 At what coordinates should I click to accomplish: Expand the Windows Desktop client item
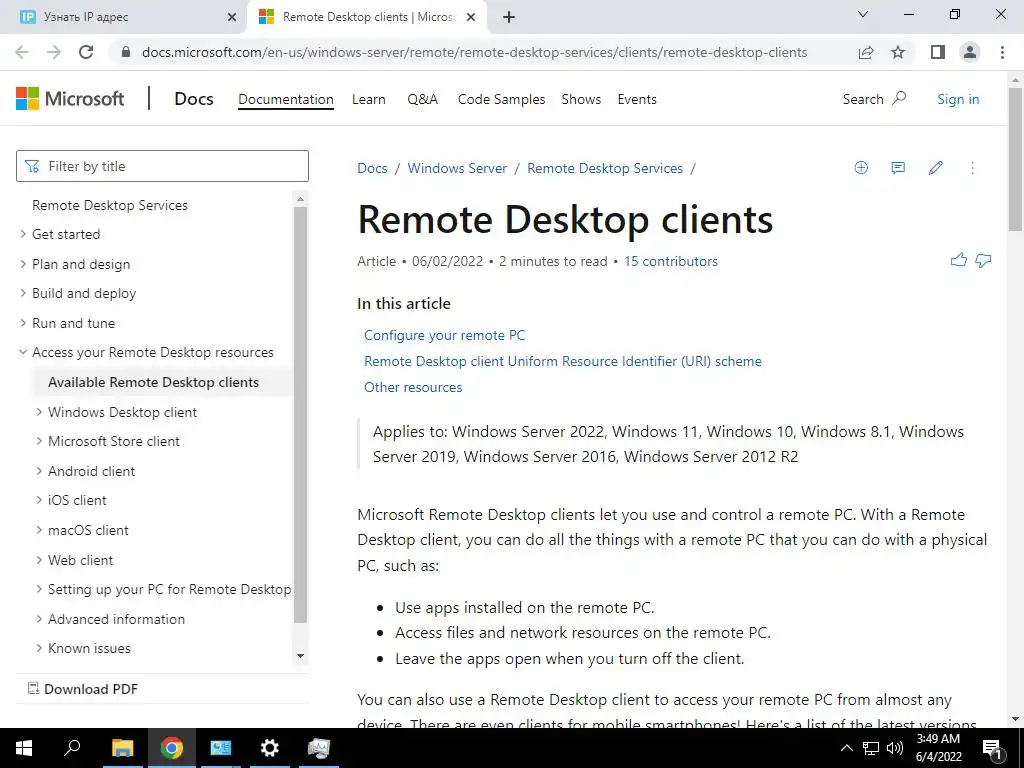pos(39,412)
